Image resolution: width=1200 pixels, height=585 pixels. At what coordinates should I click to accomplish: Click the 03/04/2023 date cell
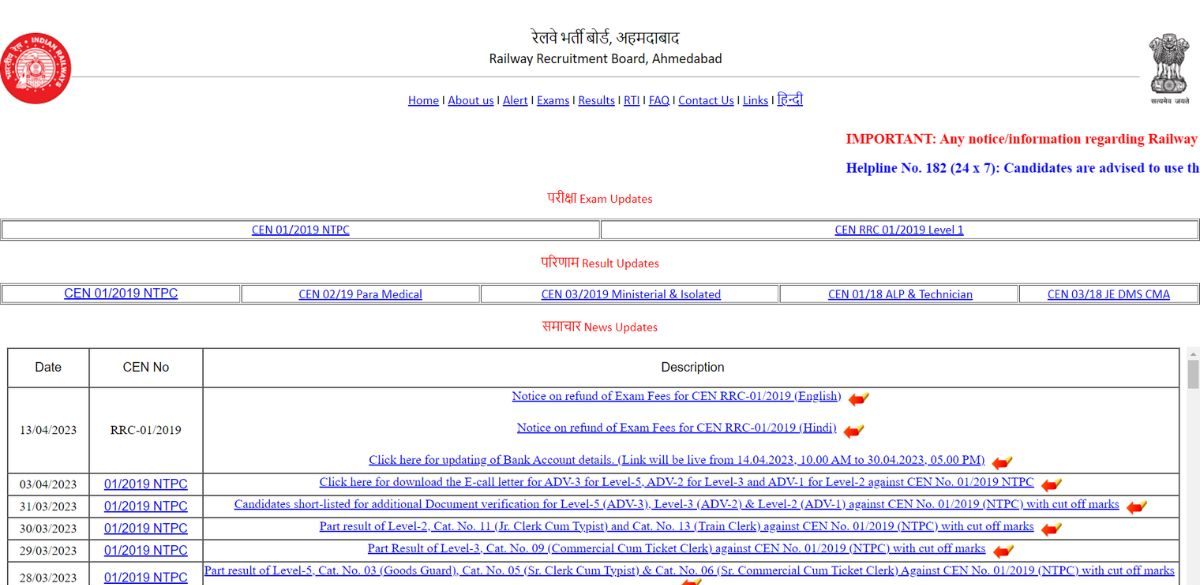48,484
